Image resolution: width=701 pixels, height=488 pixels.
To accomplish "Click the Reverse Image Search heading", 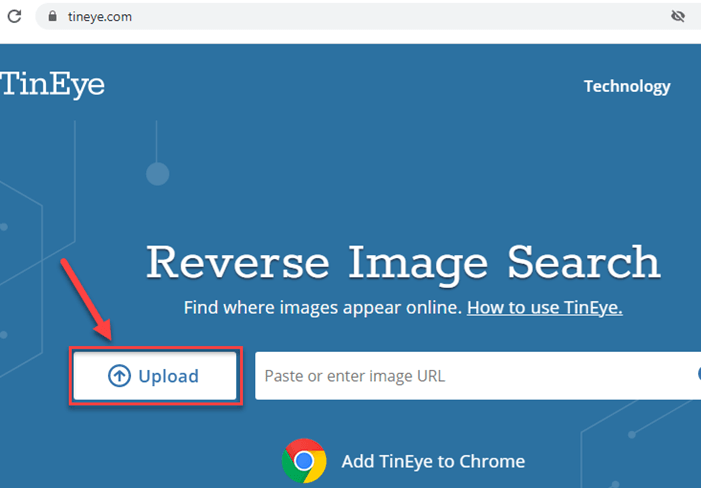I will (403, 263).
